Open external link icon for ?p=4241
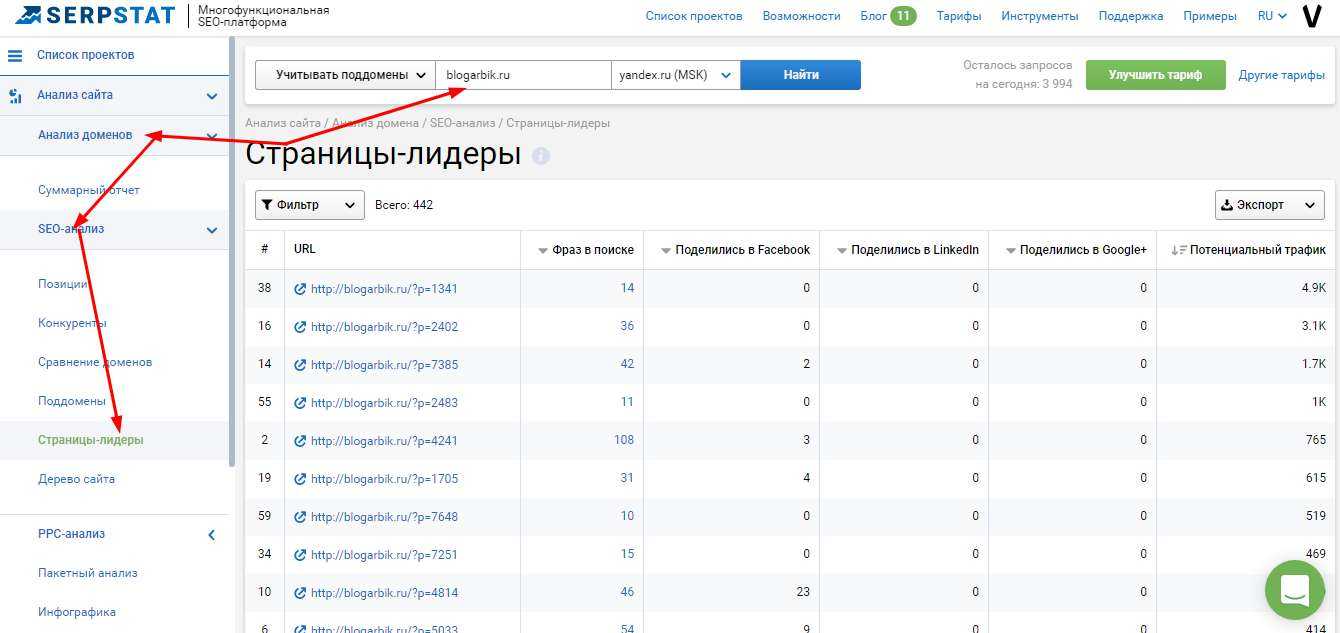Image resolution: width=1340 pixels, height=633 pixels. [x=300, y=441]
